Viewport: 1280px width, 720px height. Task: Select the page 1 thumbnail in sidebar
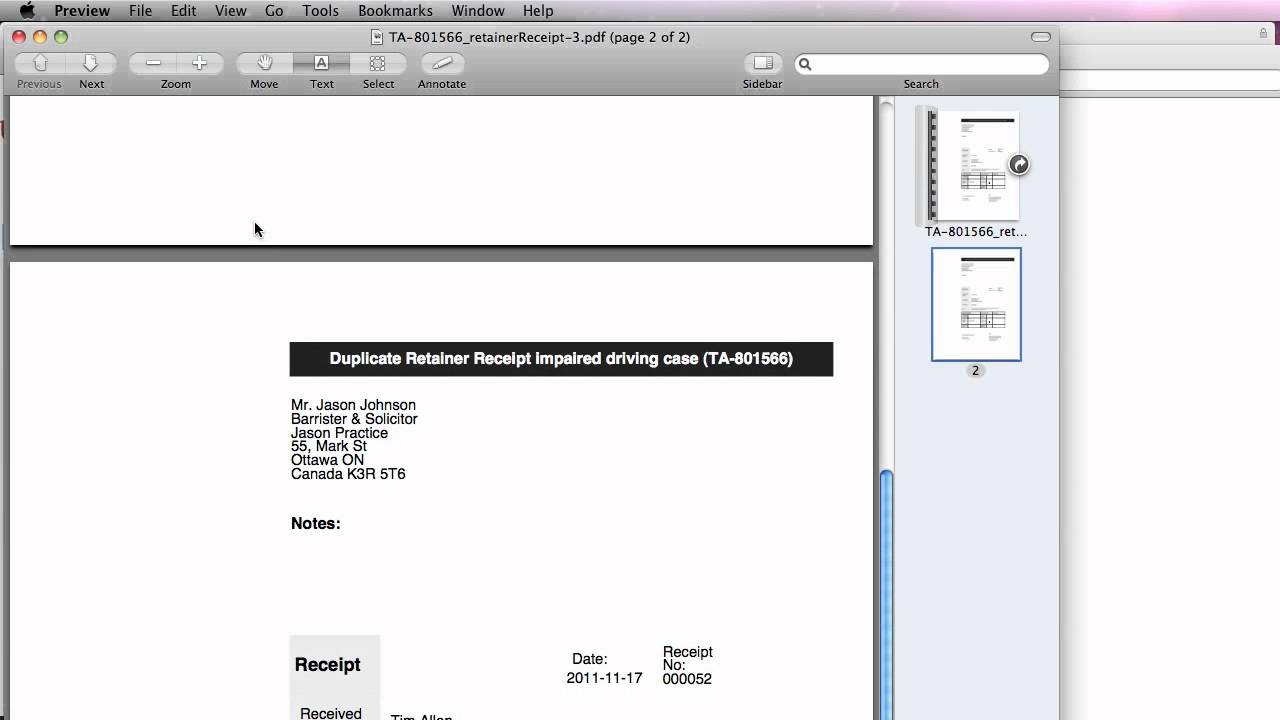[975, 165]
